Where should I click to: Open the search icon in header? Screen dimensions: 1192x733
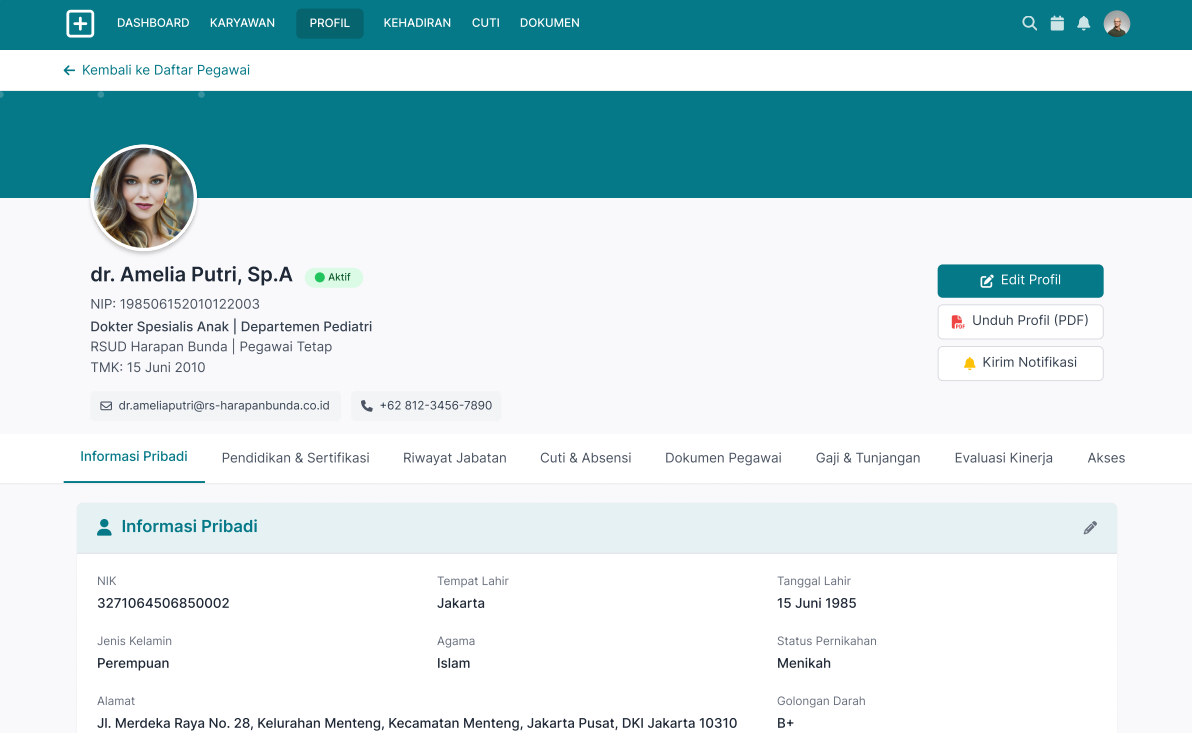1029,24
